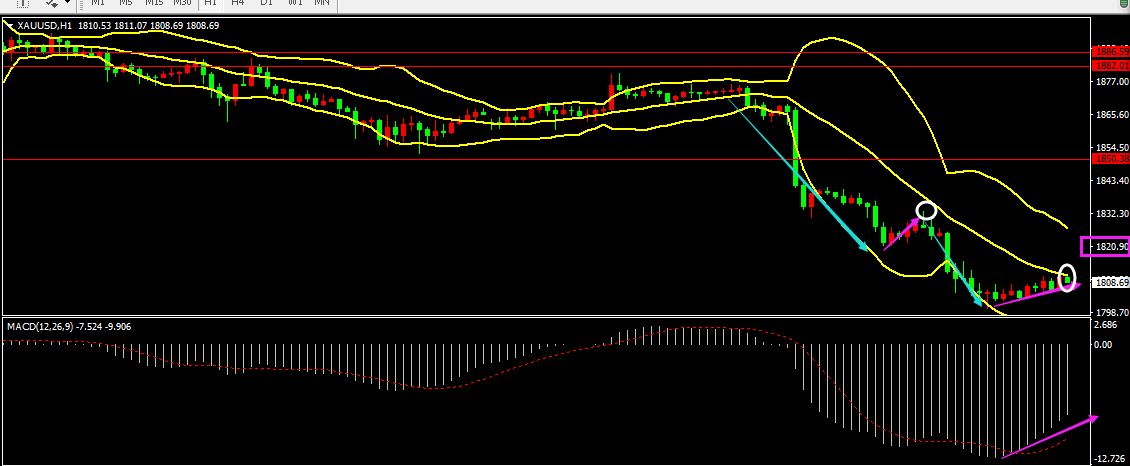Select the W1 weekly timeframe
The height and width of the screenshot is (466, 1130).
click(295, 4)
